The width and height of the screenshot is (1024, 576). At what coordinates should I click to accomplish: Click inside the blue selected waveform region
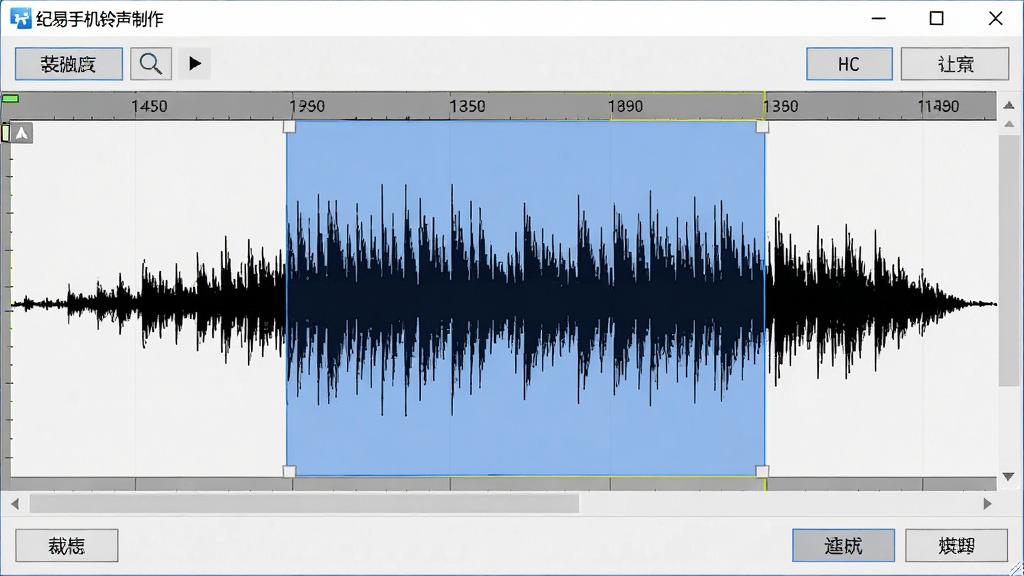coord(526,298)
